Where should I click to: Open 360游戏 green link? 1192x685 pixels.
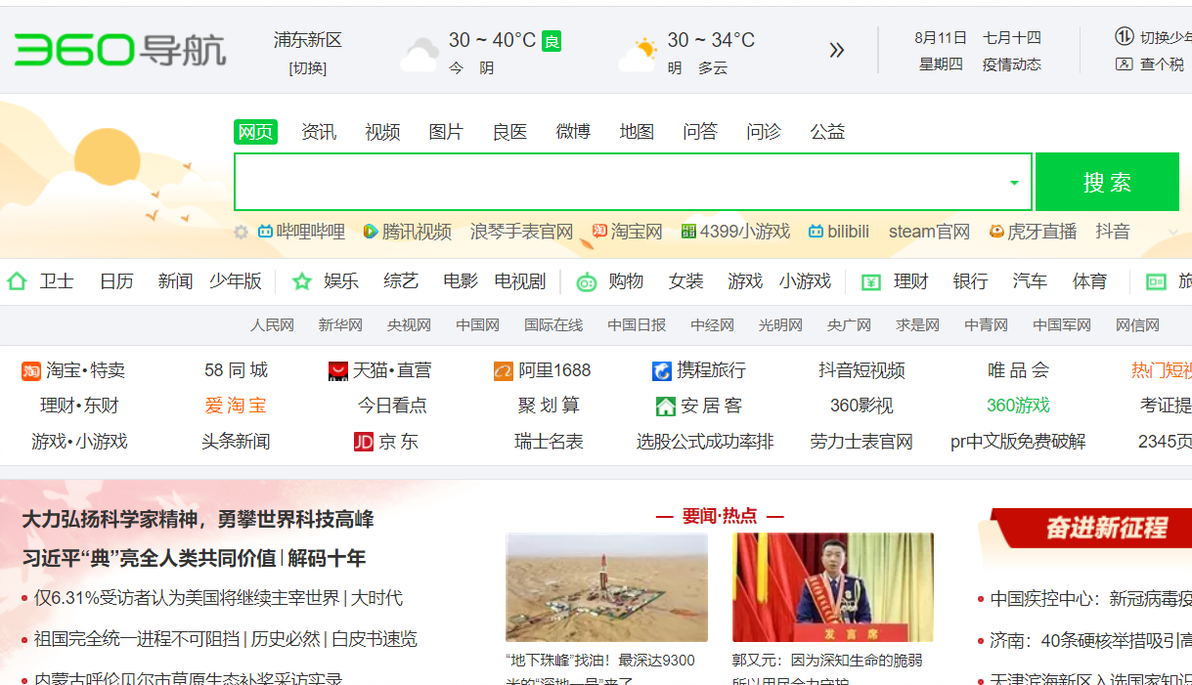(1018, 406)
